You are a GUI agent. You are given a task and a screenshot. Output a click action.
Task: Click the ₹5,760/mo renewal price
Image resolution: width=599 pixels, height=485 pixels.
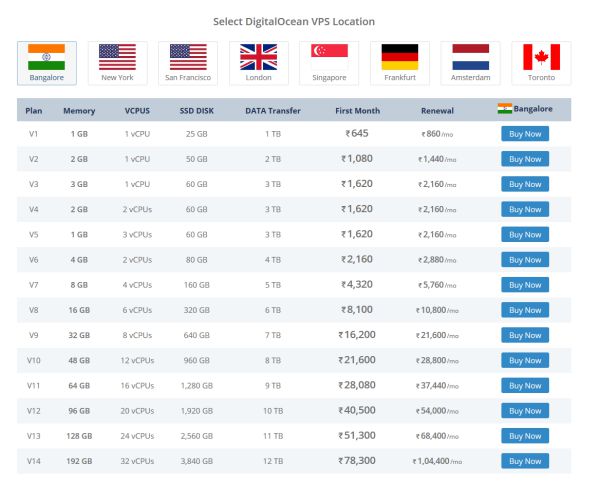(x=437, y=285)
